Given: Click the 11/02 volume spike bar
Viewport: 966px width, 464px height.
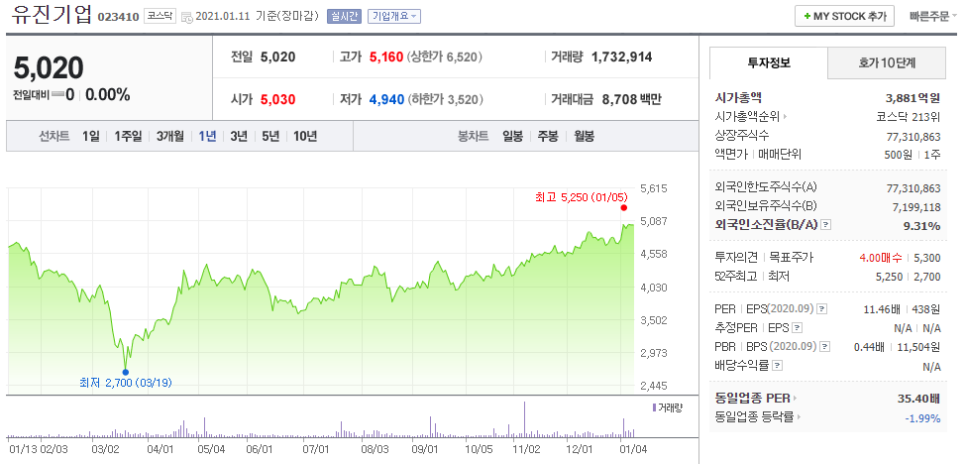Looking at the screenshot, I should pyautogui.click(x=524, y=419).
